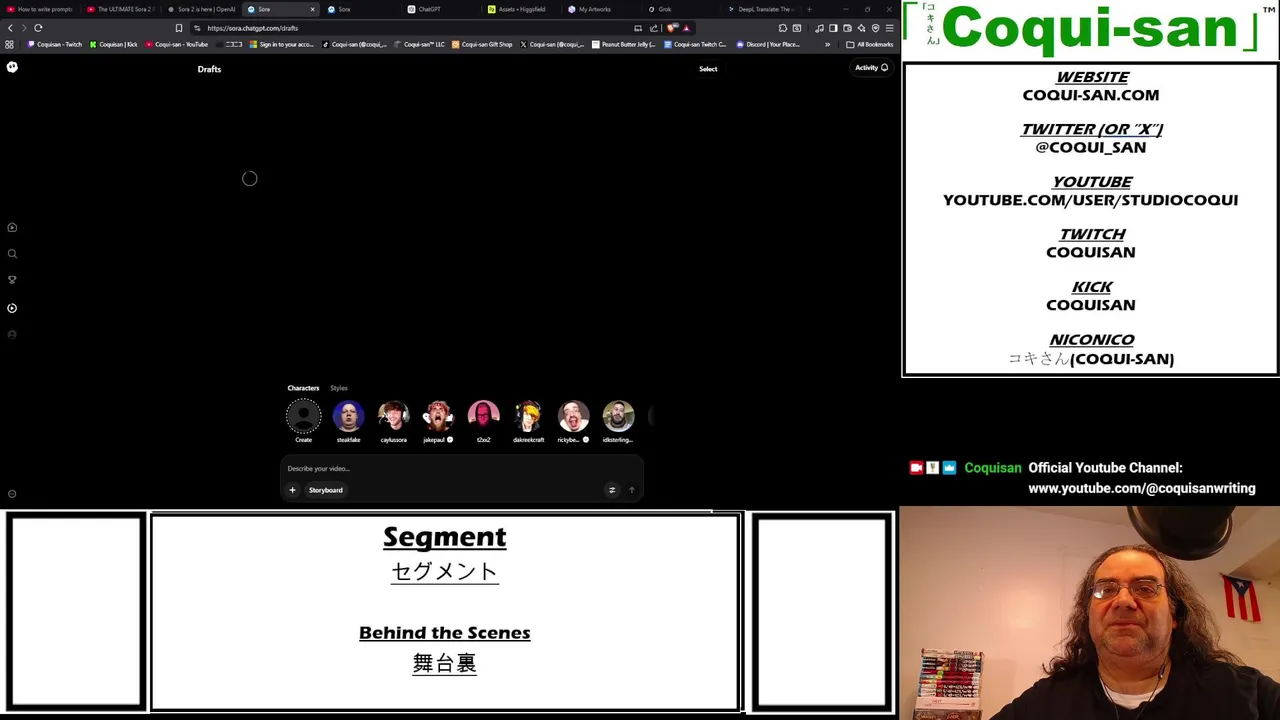Open the apps grid in bookmarks bar
Image resolution: width=1280 pixels, height=720 pixels.
(x=10, y=44)
